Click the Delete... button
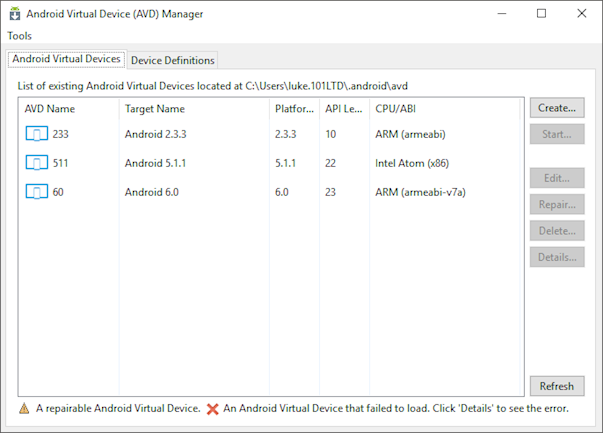603x433 pixels. (x=557, y=230)
